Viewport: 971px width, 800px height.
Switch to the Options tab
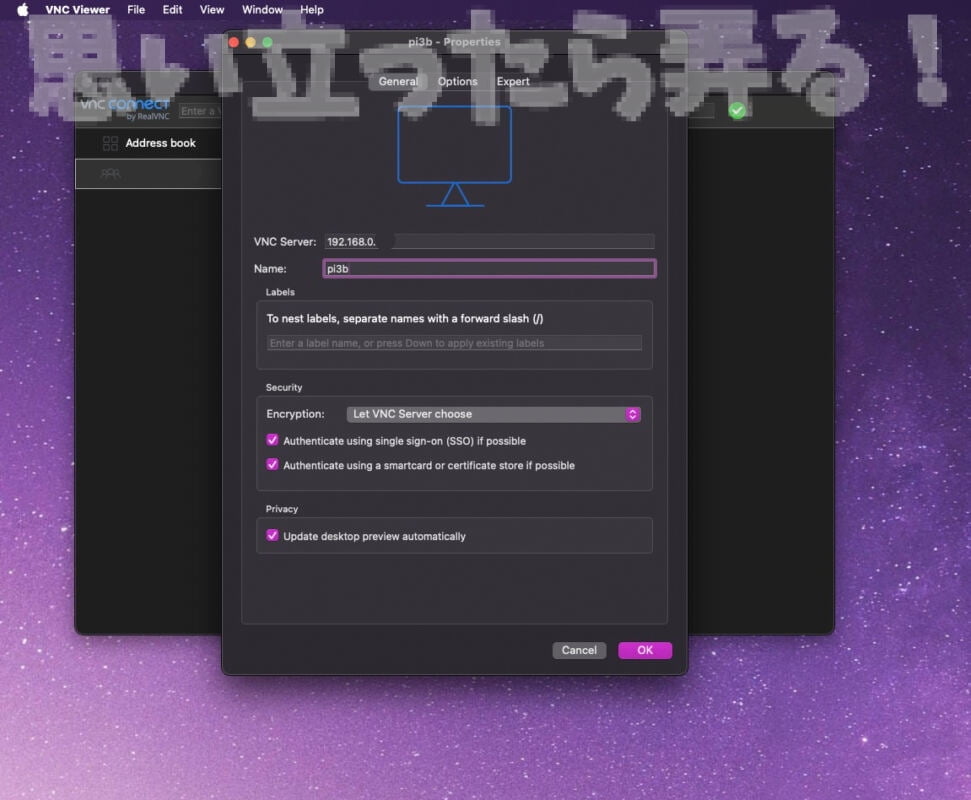point(457,82)
